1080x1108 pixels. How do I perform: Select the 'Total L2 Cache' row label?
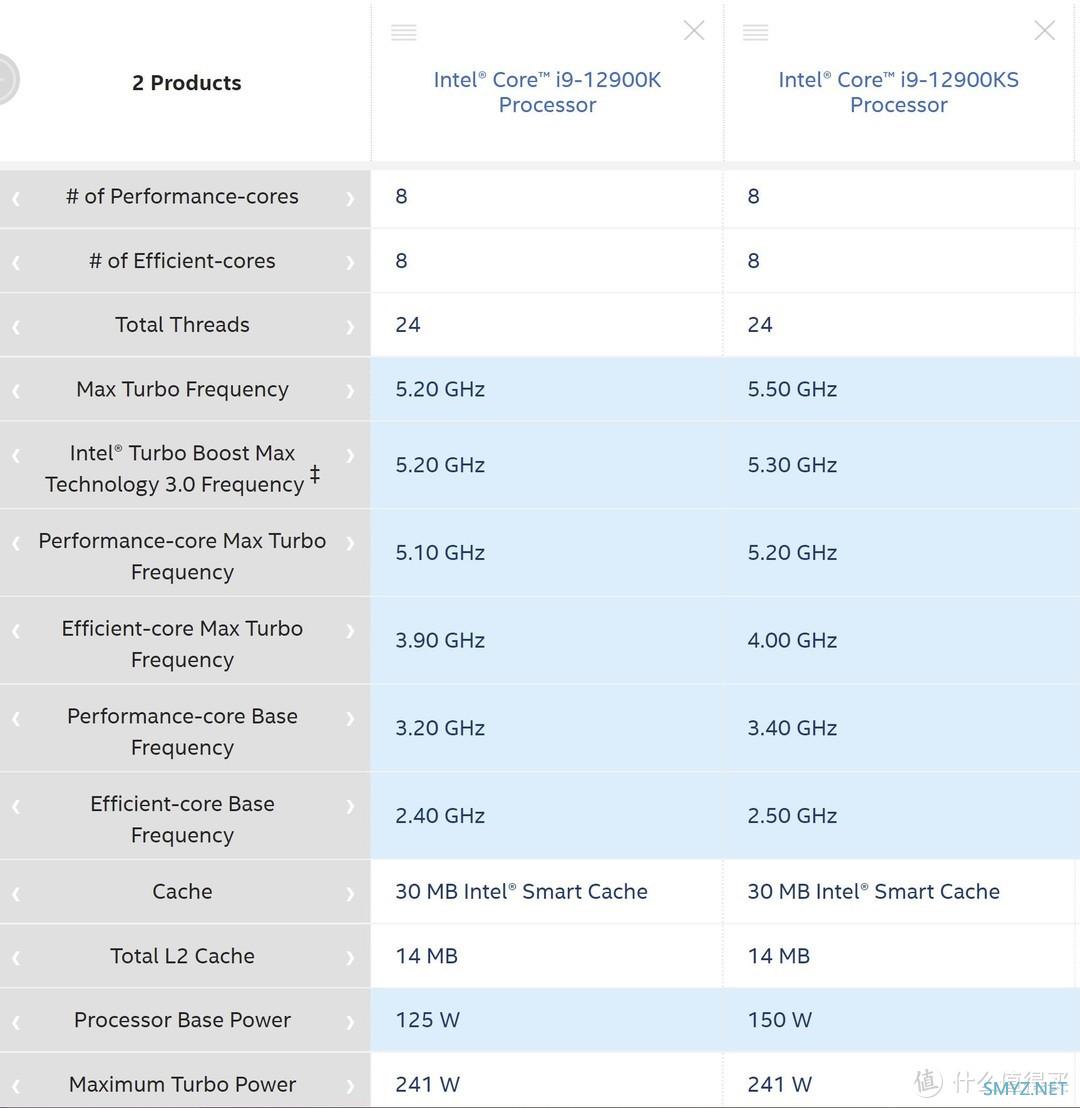coord(182,956)
